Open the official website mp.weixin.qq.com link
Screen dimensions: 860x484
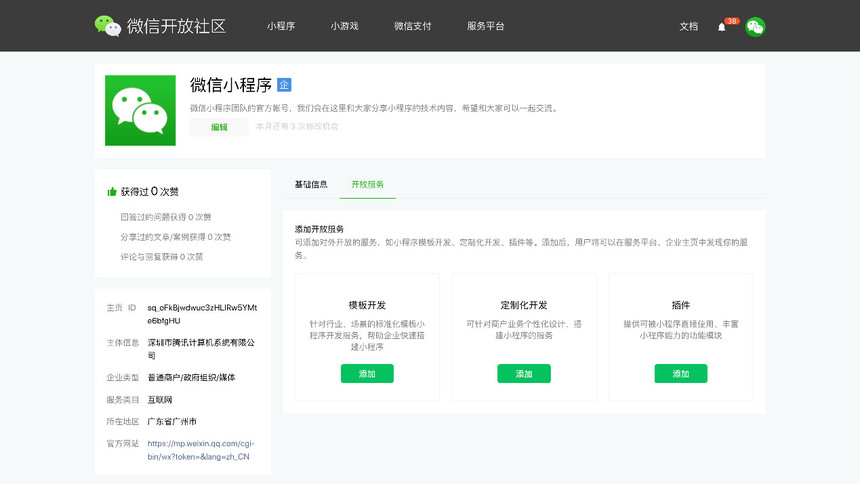tap(201, 450)
